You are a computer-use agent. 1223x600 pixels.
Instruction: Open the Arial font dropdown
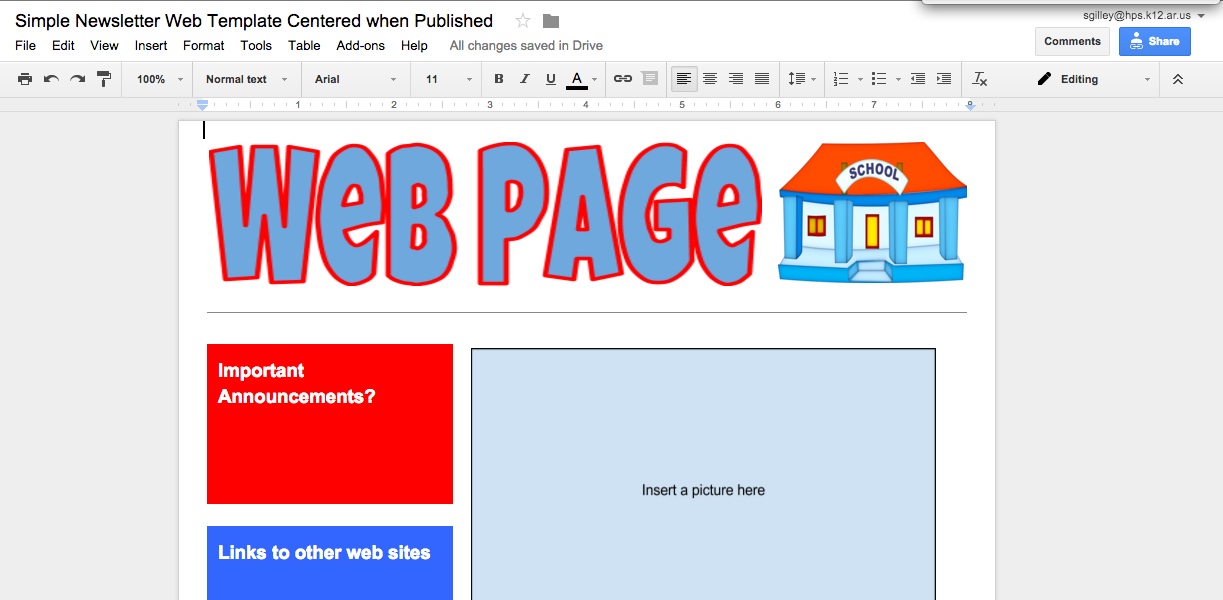click(x=355, y=79)
